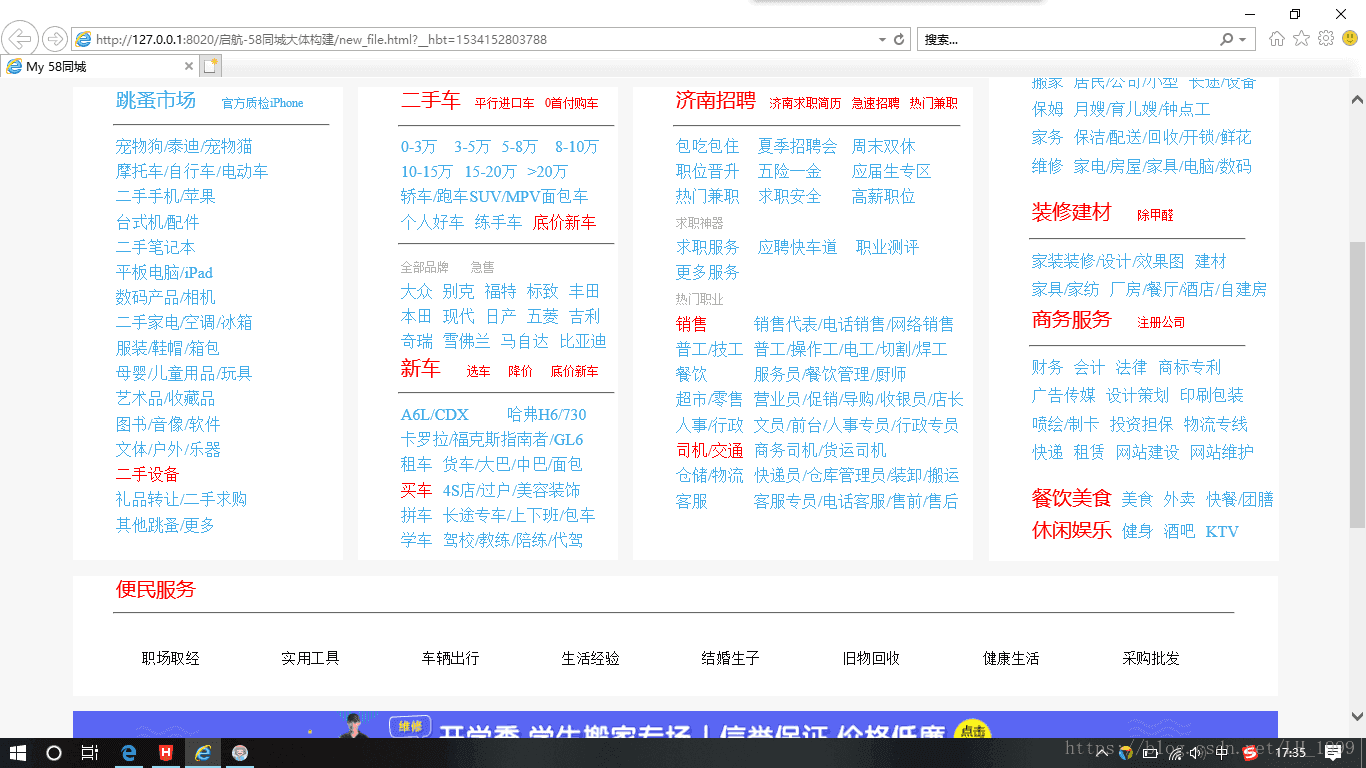Image resolution: width=1366 pixels, height=768 pixels.
Task: Select the 职场取经 item under 便民服务
Action: coord(171,658)
